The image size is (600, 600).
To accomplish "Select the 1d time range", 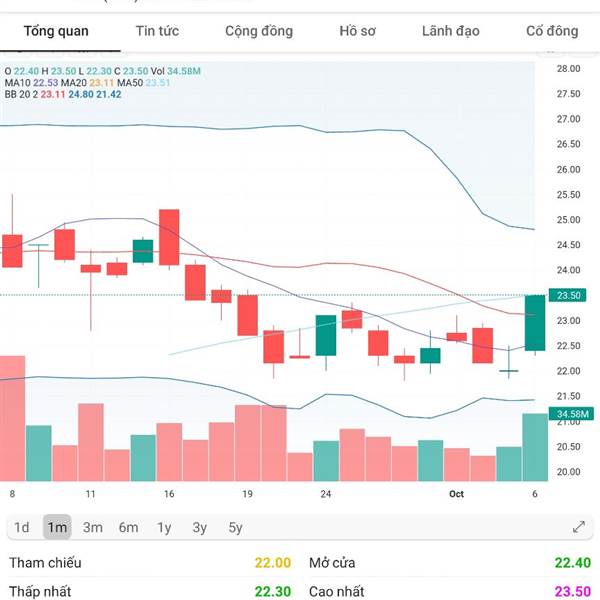I will (22, 527).
